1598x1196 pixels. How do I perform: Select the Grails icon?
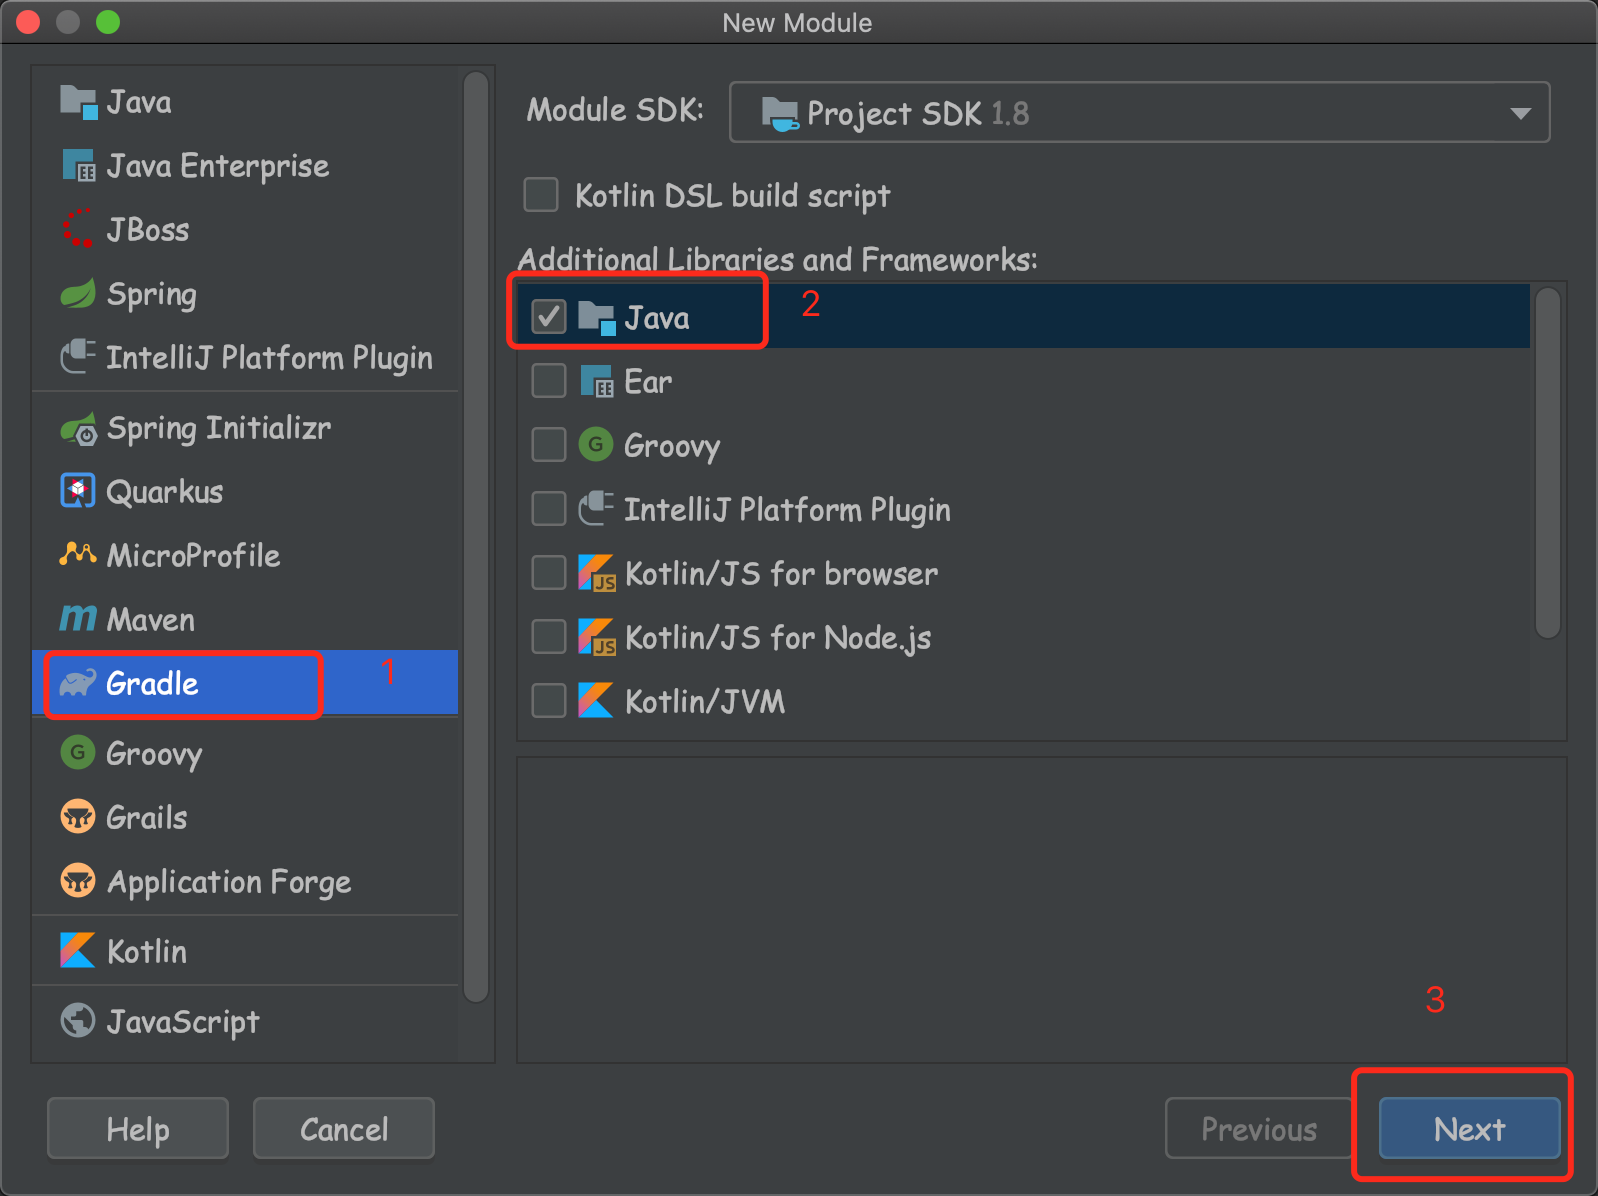[x=78, y=817]
